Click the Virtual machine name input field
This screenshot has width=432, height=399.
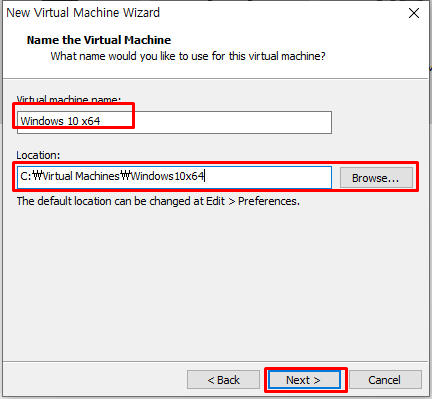pyautogui.click(x=174, y=122)
